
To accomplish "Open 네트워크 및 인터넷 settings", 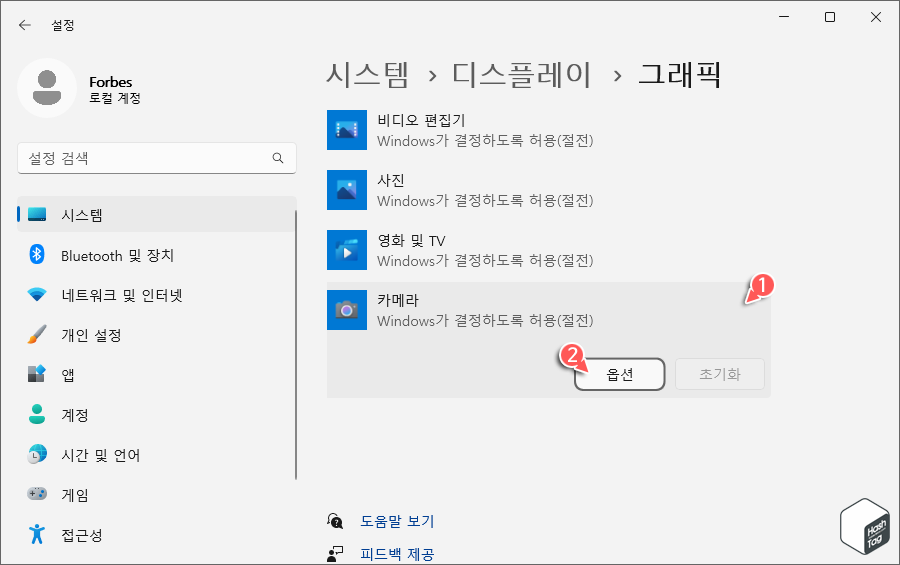I will click(157, 295).
